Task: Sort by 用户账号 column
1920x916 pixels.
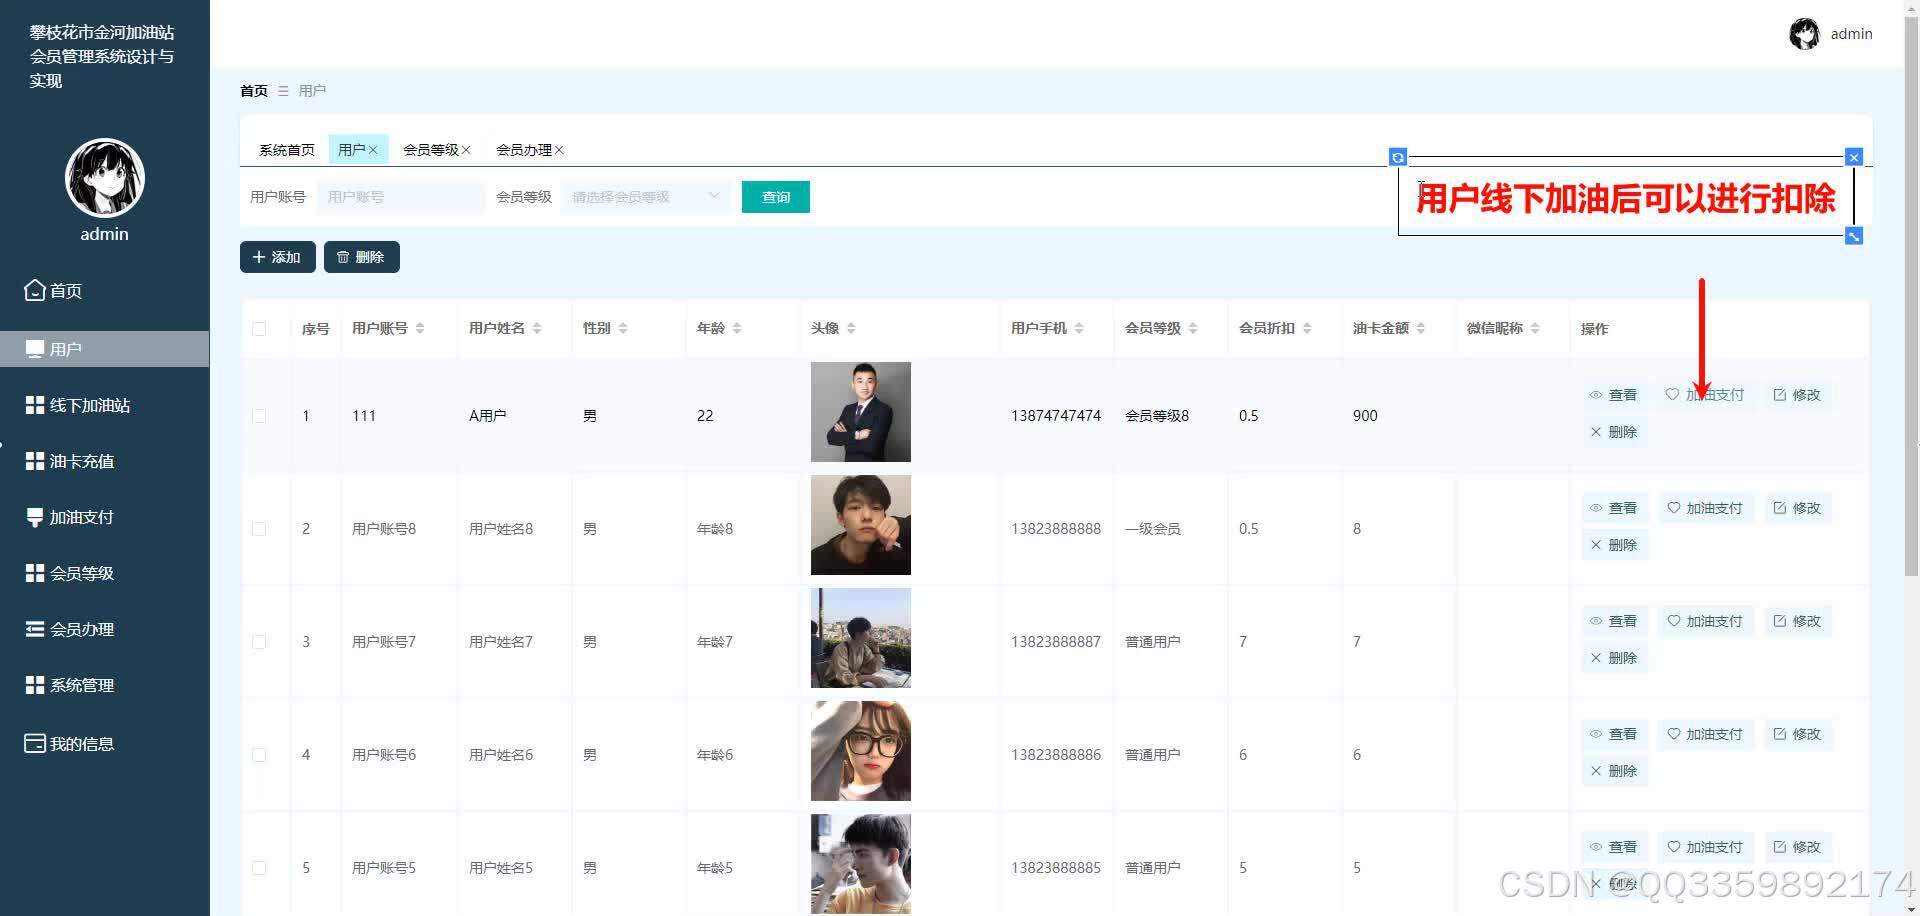Action: coord(420,328)
